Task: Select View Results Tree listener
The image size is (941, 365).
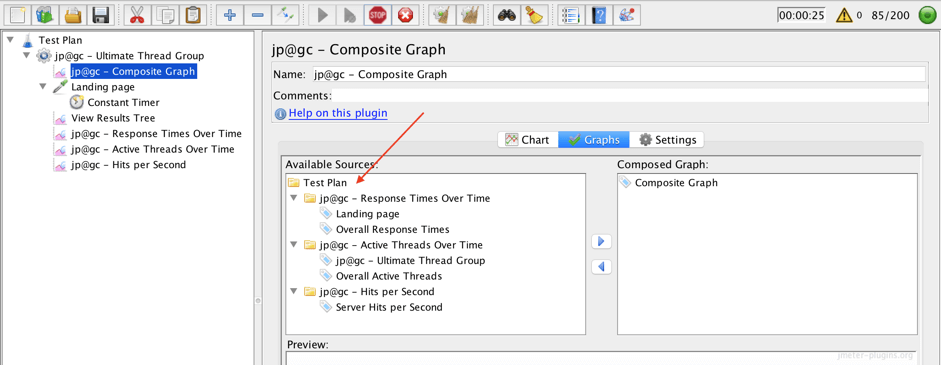Action: pyautogui.click(x=113, y=118)
